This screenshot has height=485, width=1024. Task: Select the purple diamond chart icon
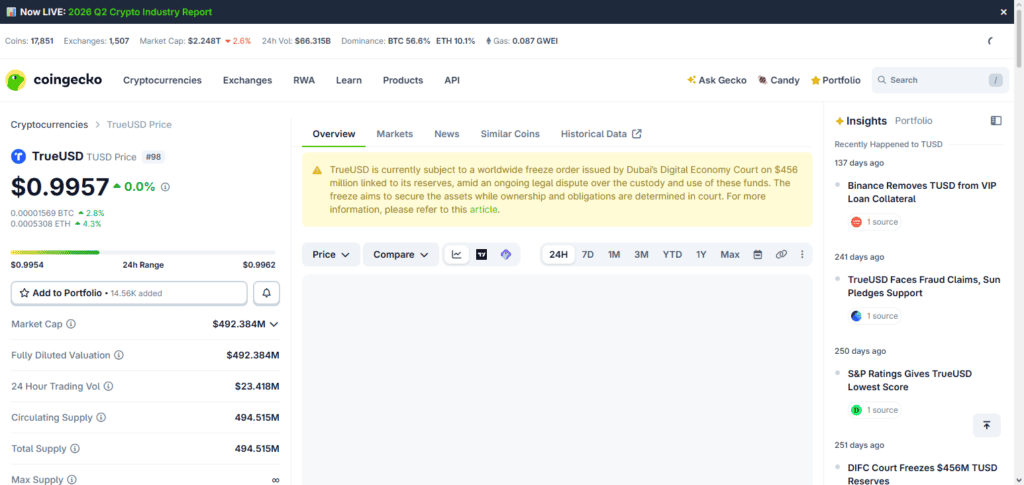pyautogui.click(x=505, y=255)
